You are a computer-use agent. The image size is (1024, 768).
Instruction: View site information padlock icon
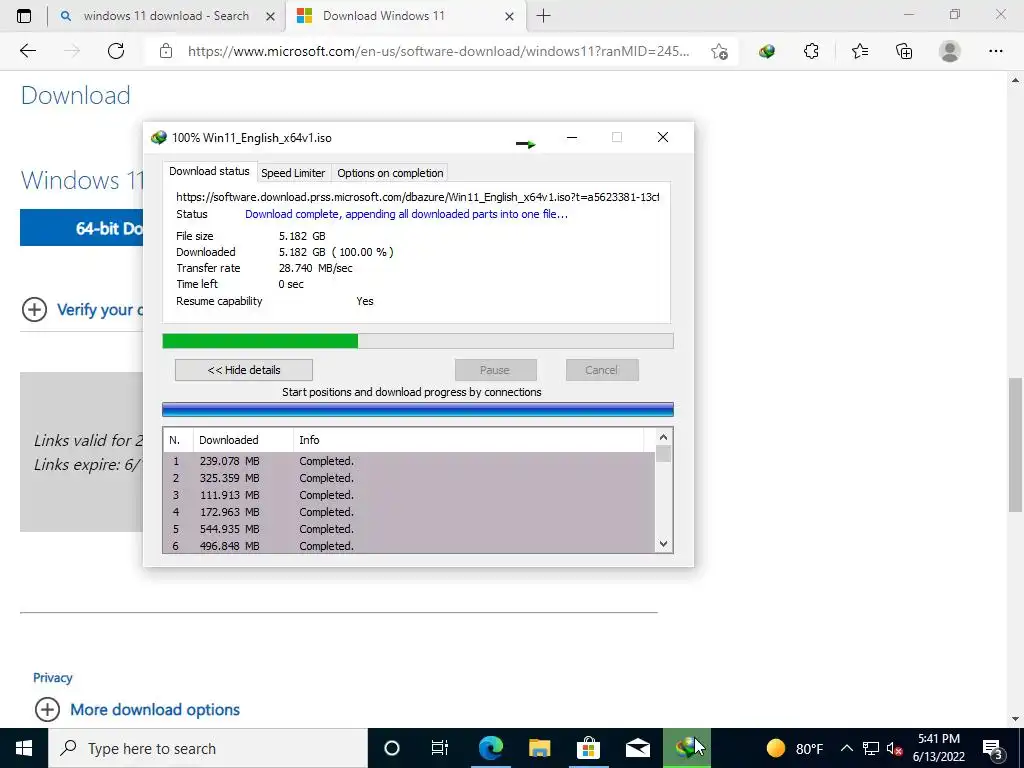166,51
